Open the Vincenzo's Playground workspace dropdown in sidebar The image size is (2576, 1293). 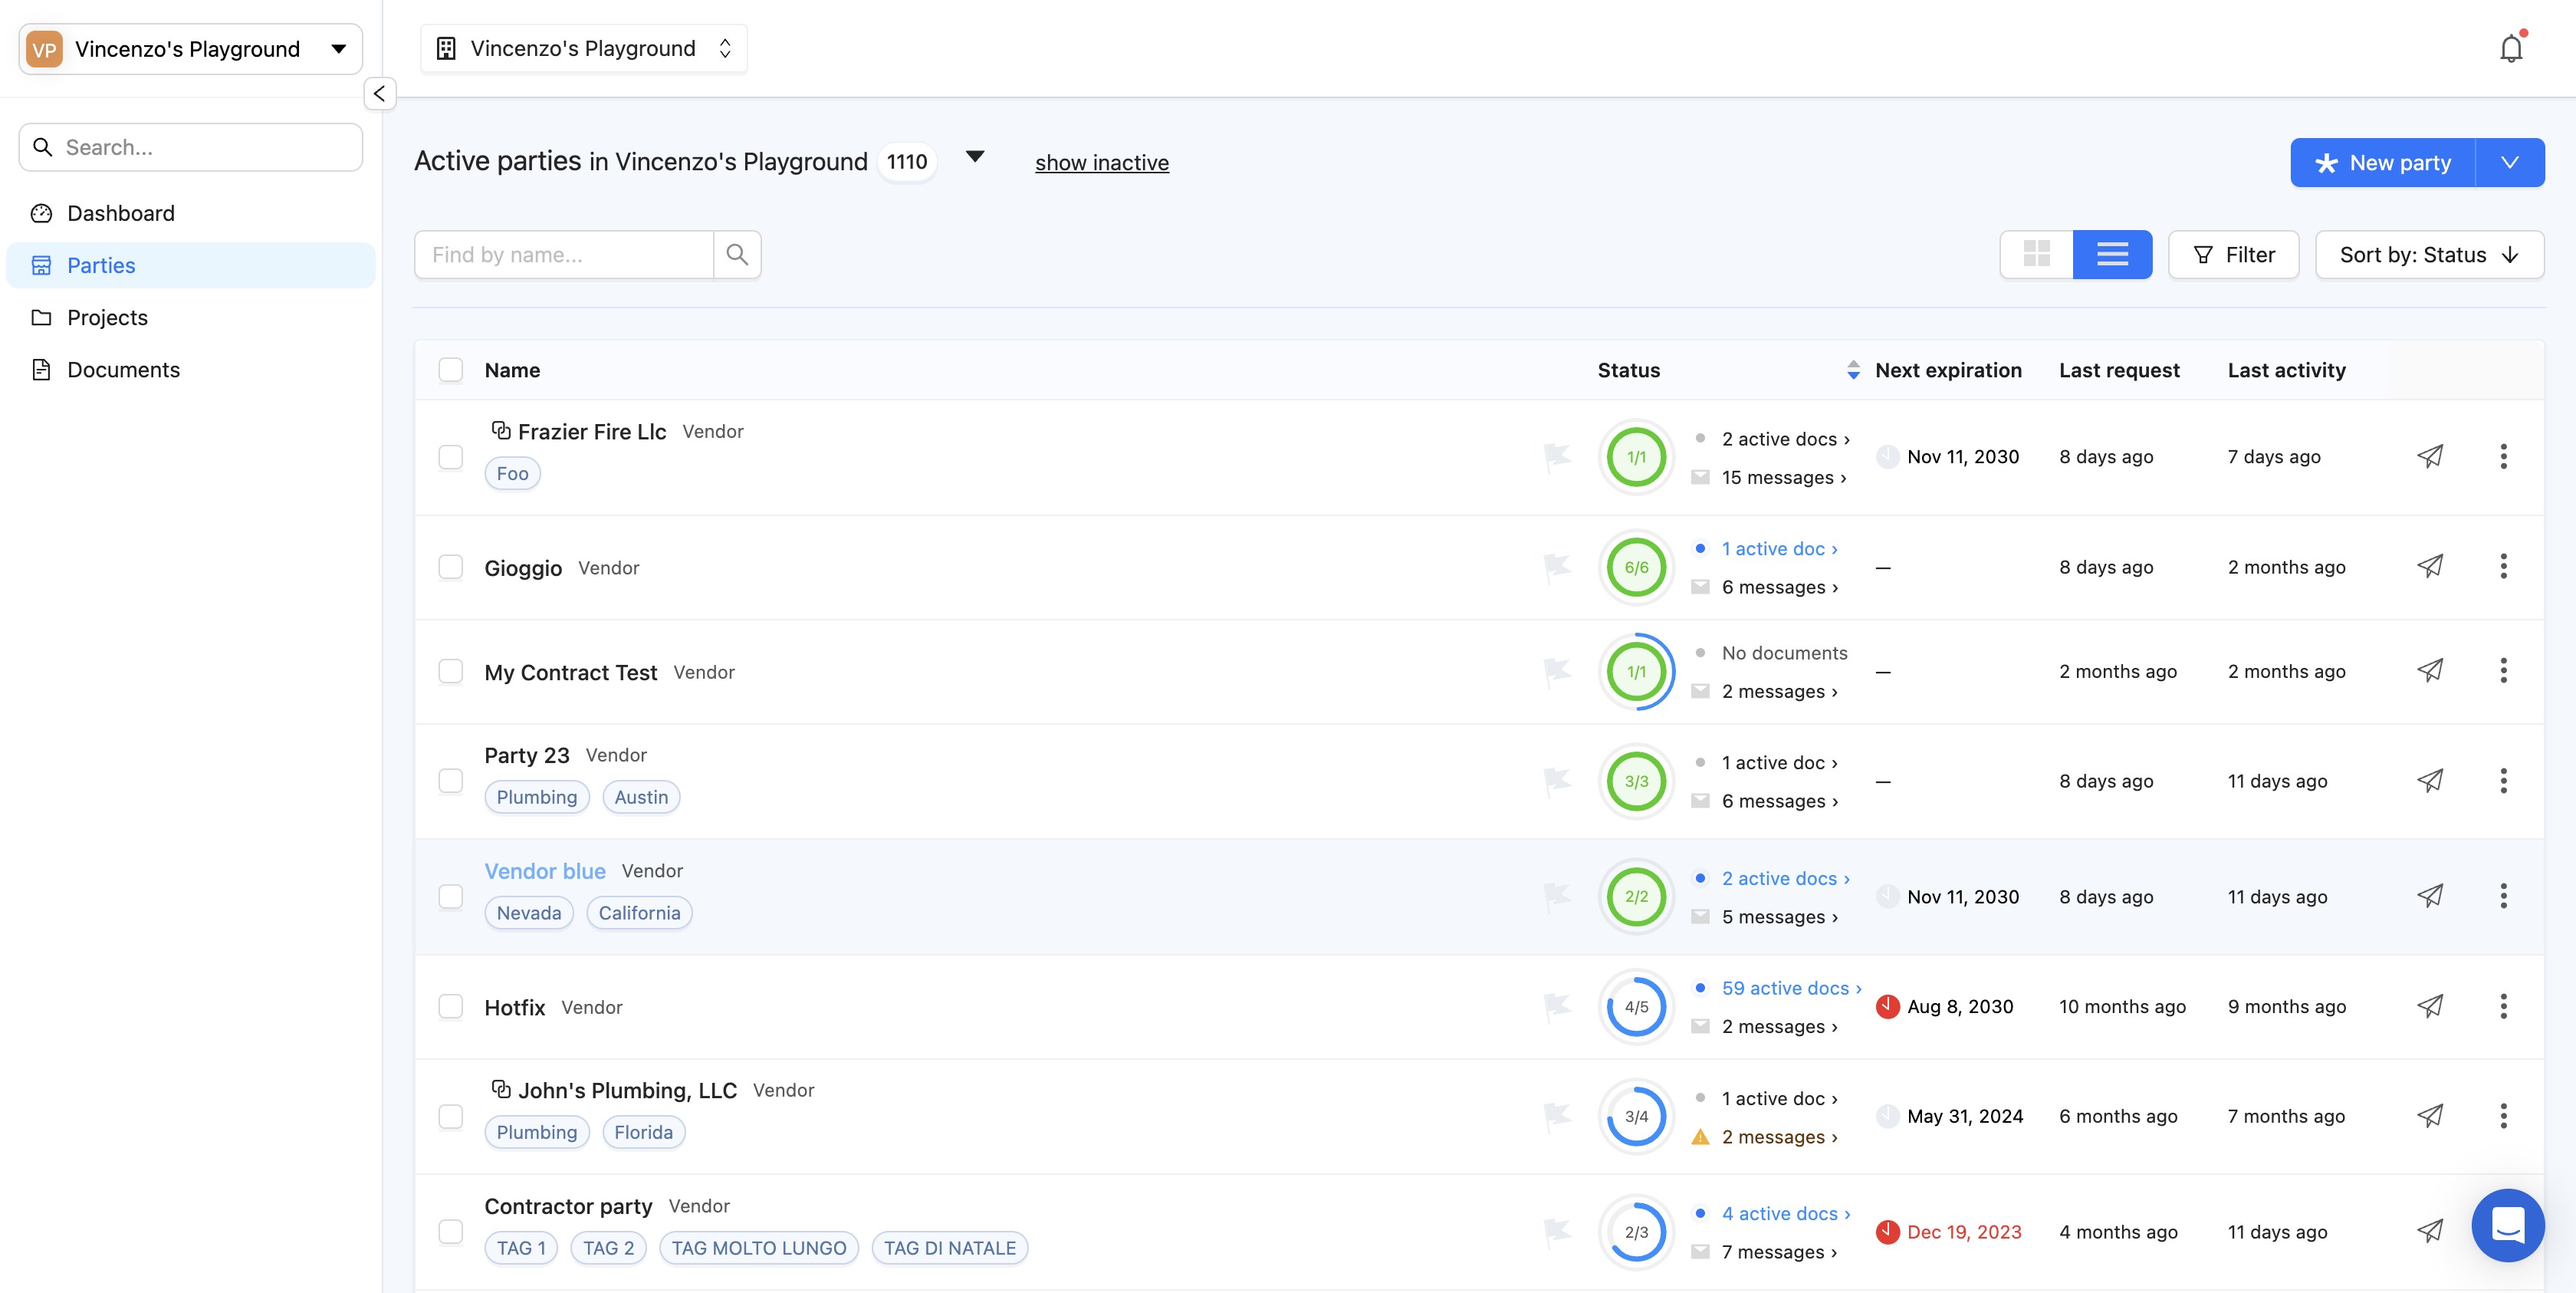[190, 49]
